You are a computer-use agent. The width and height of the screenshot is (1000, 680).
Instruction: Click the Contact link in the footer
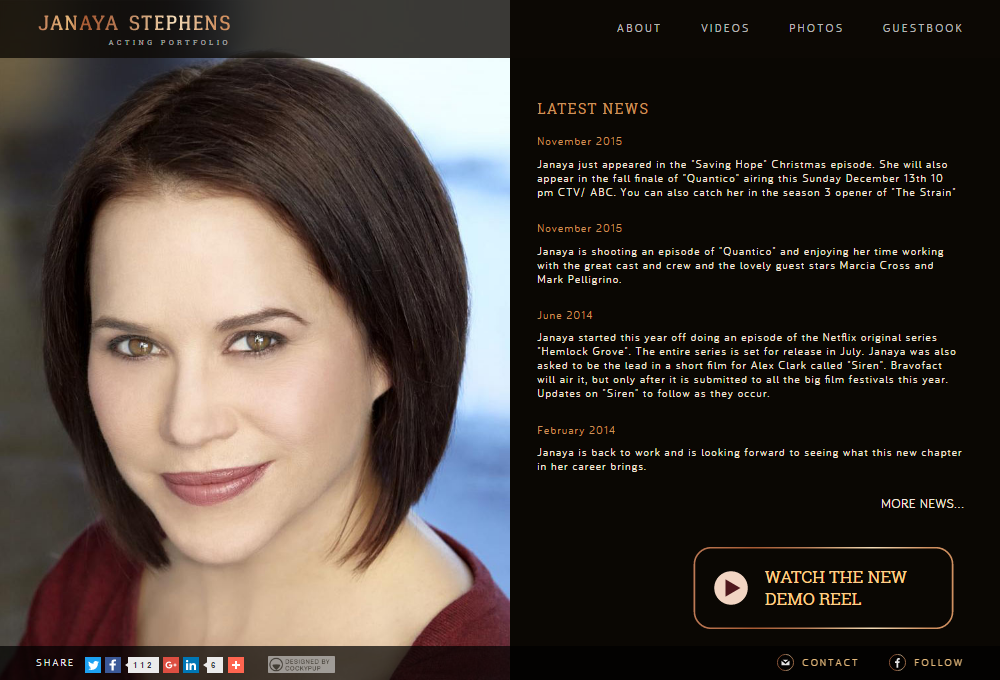click(x=830, y=663)
